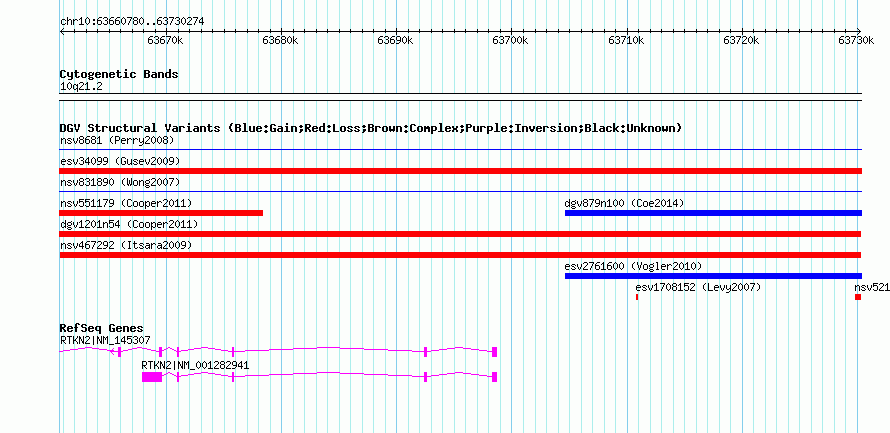Open variant esv34099 (Gusev2009) label
This screenshot has height=433, width=890.
(x=120, y=161)
